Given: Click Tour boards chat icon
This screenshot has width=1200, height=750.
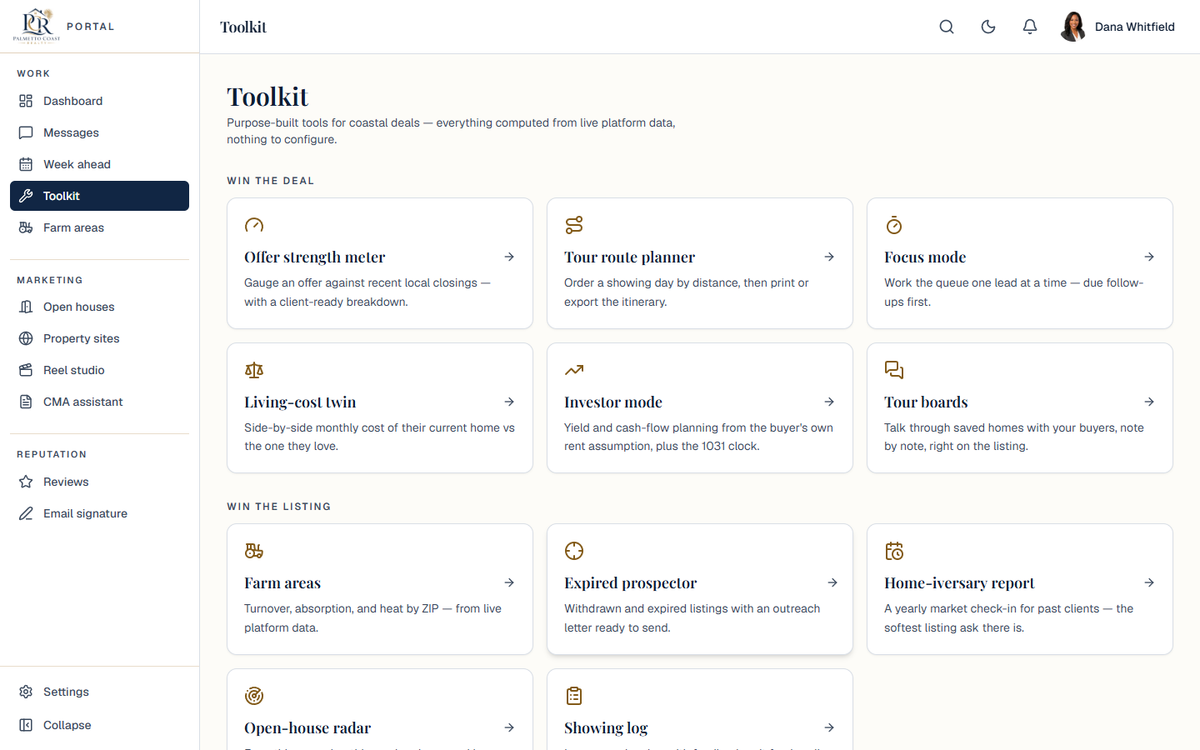Looking at the screenshot, I should point(894,370).
